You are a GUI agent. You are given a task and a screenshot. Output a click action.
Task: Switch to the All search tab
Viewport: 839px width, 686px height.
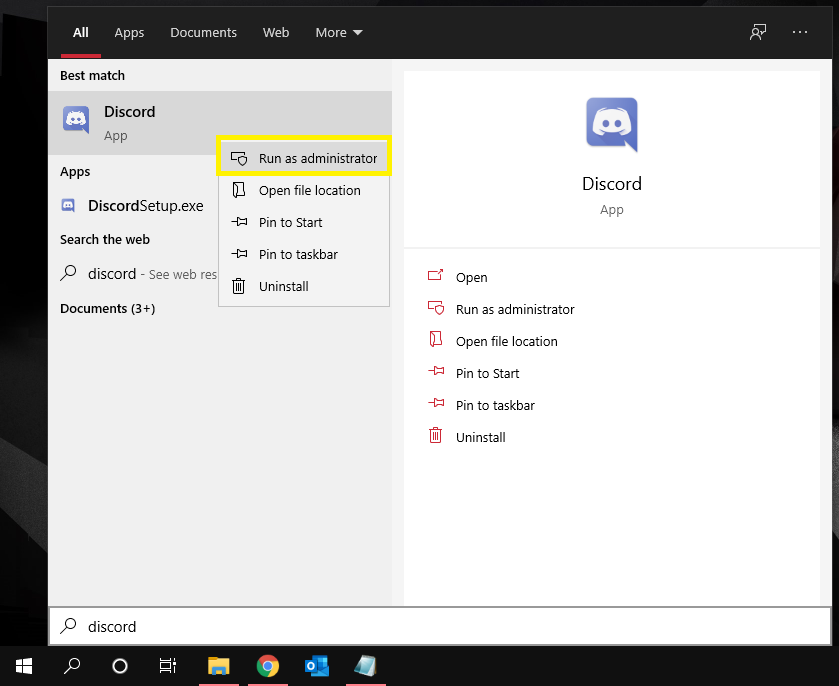click(81, 33)
